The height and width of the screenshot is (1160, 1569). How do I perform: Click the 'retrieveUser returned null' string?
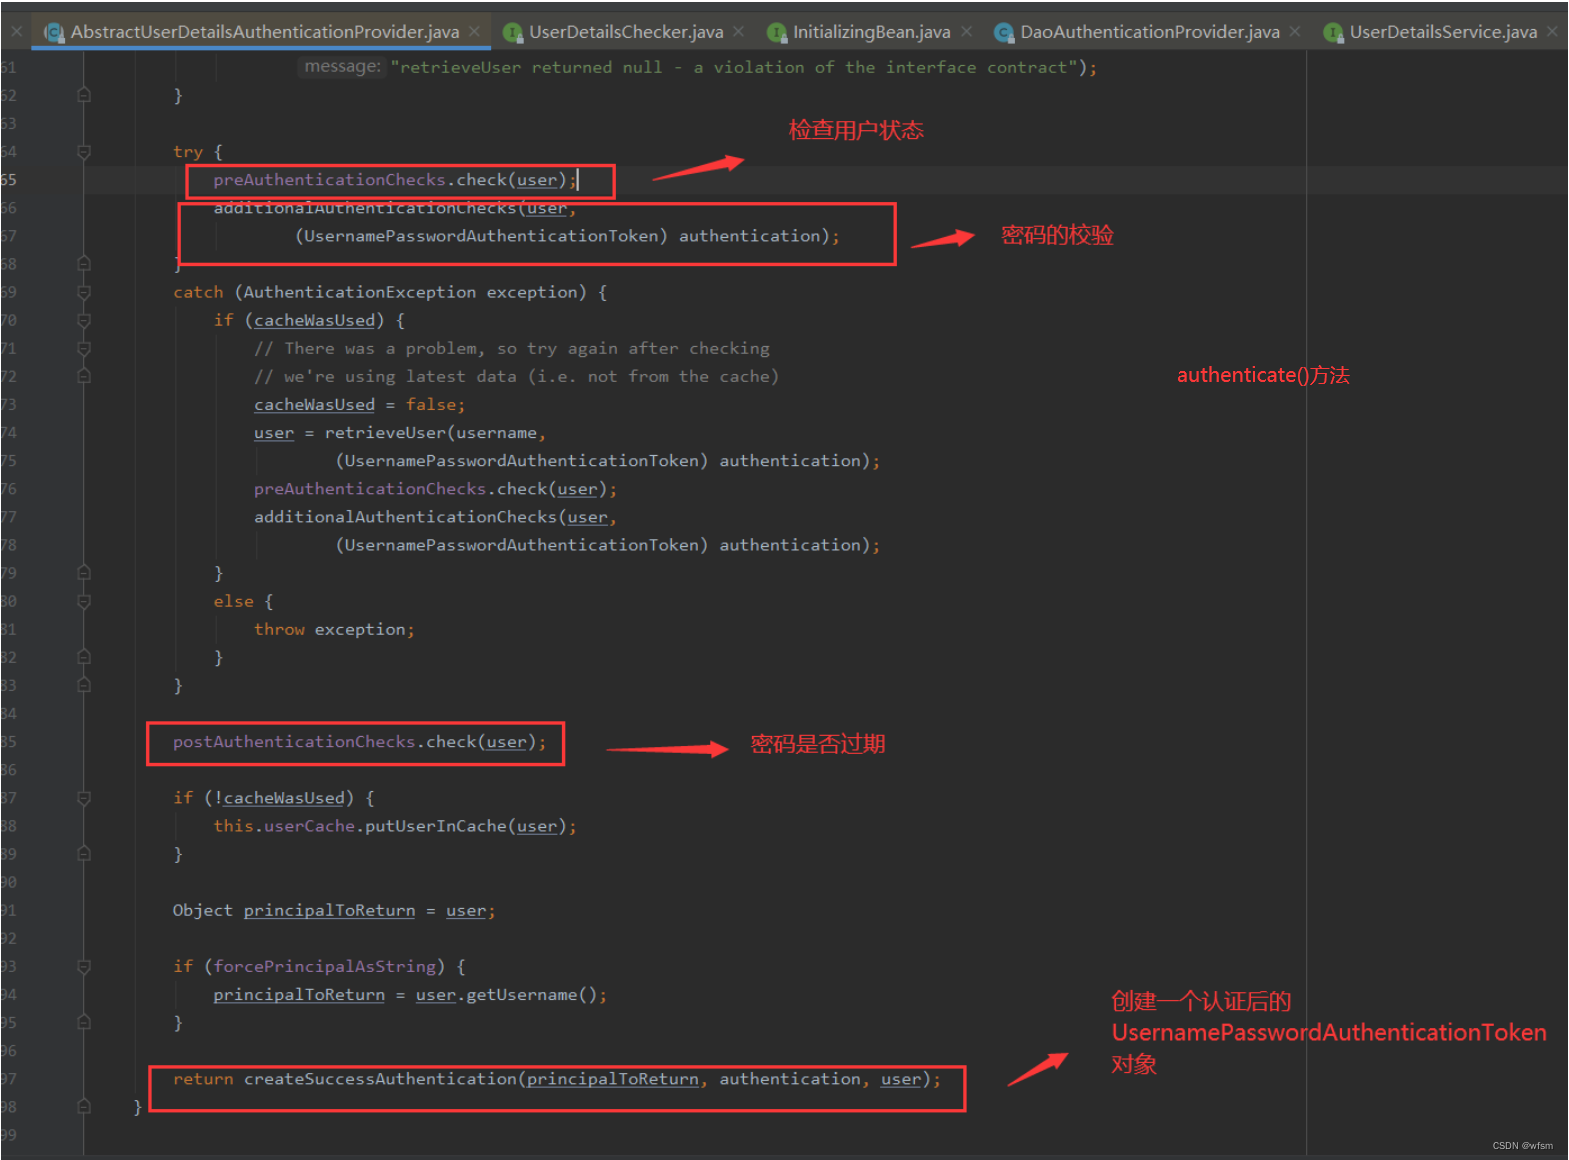(734, 68)
